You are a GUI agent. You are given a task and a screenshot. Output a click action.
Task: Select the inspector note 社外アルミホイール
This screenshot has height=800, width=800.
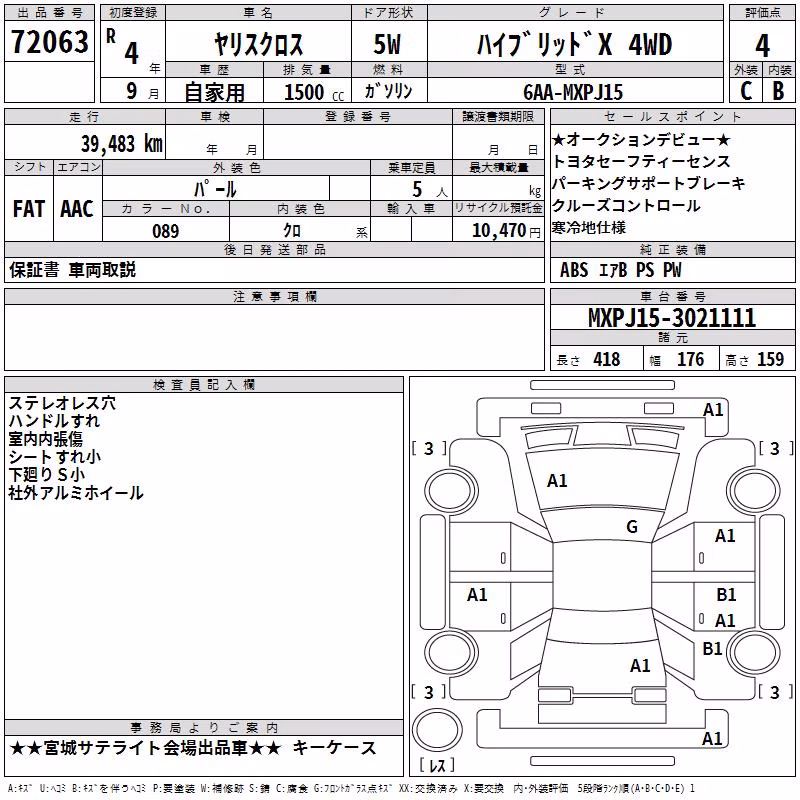point(76,493)
